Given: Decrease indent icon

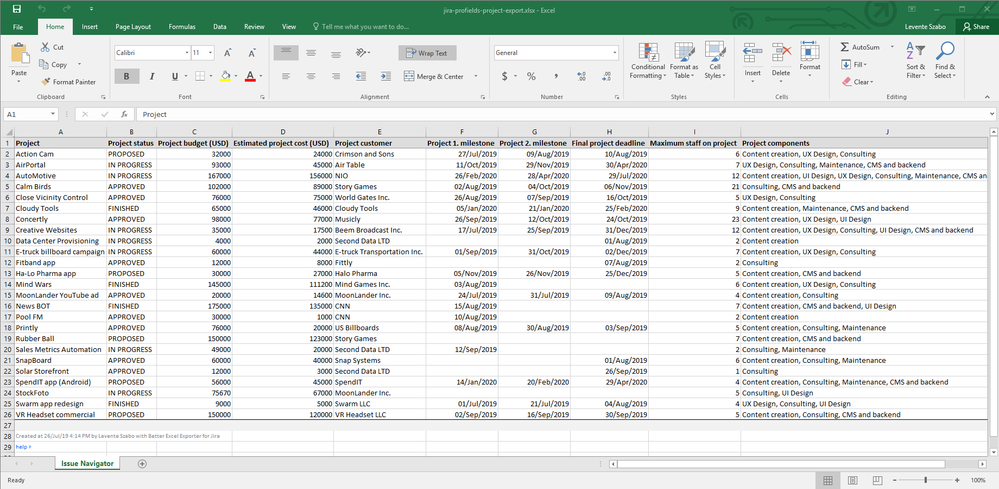Looking at the screenshot, I should 361,76.
